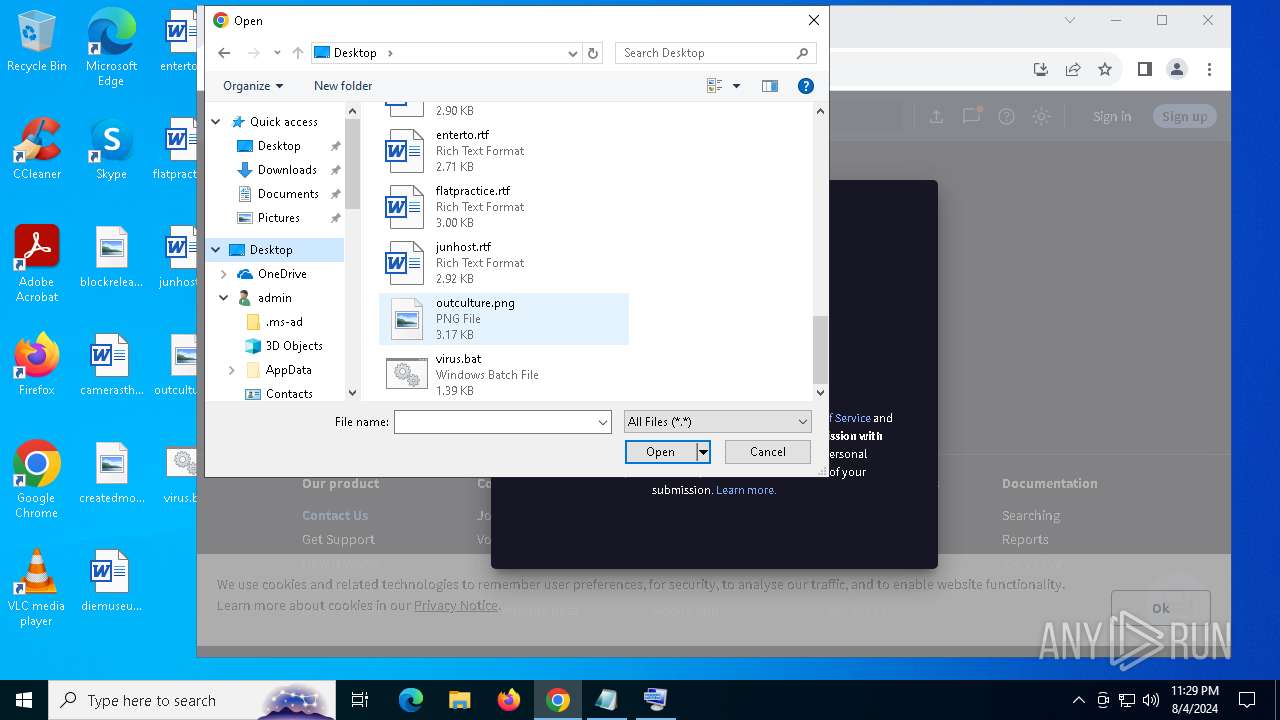Open the Contact Us link
The image size is (1280, 720).
335,515
